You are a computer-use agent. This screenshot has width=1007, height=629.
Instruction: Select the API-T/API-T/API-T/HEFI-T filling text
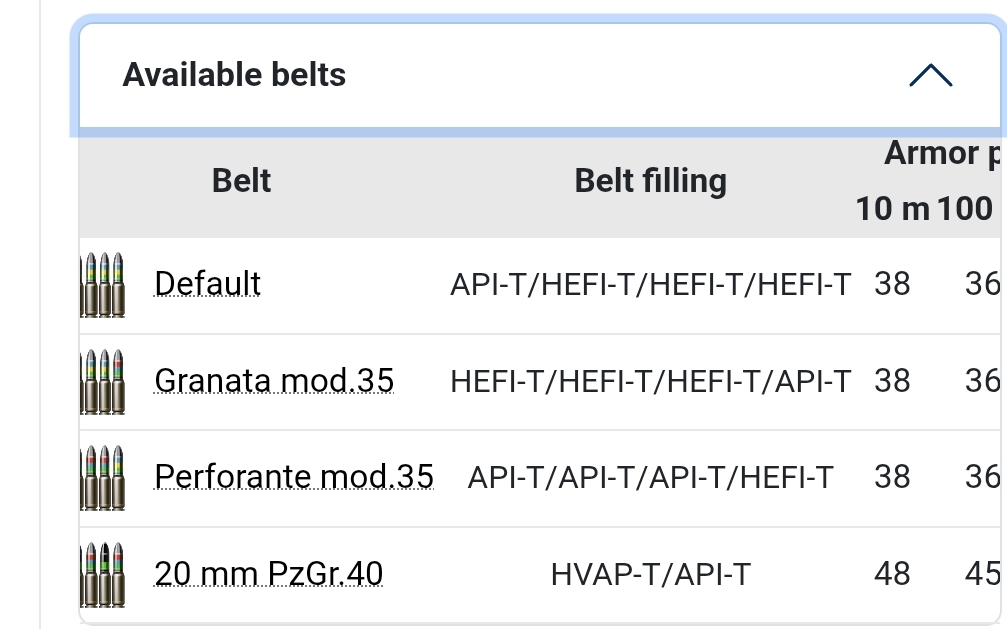pos(650,477)
